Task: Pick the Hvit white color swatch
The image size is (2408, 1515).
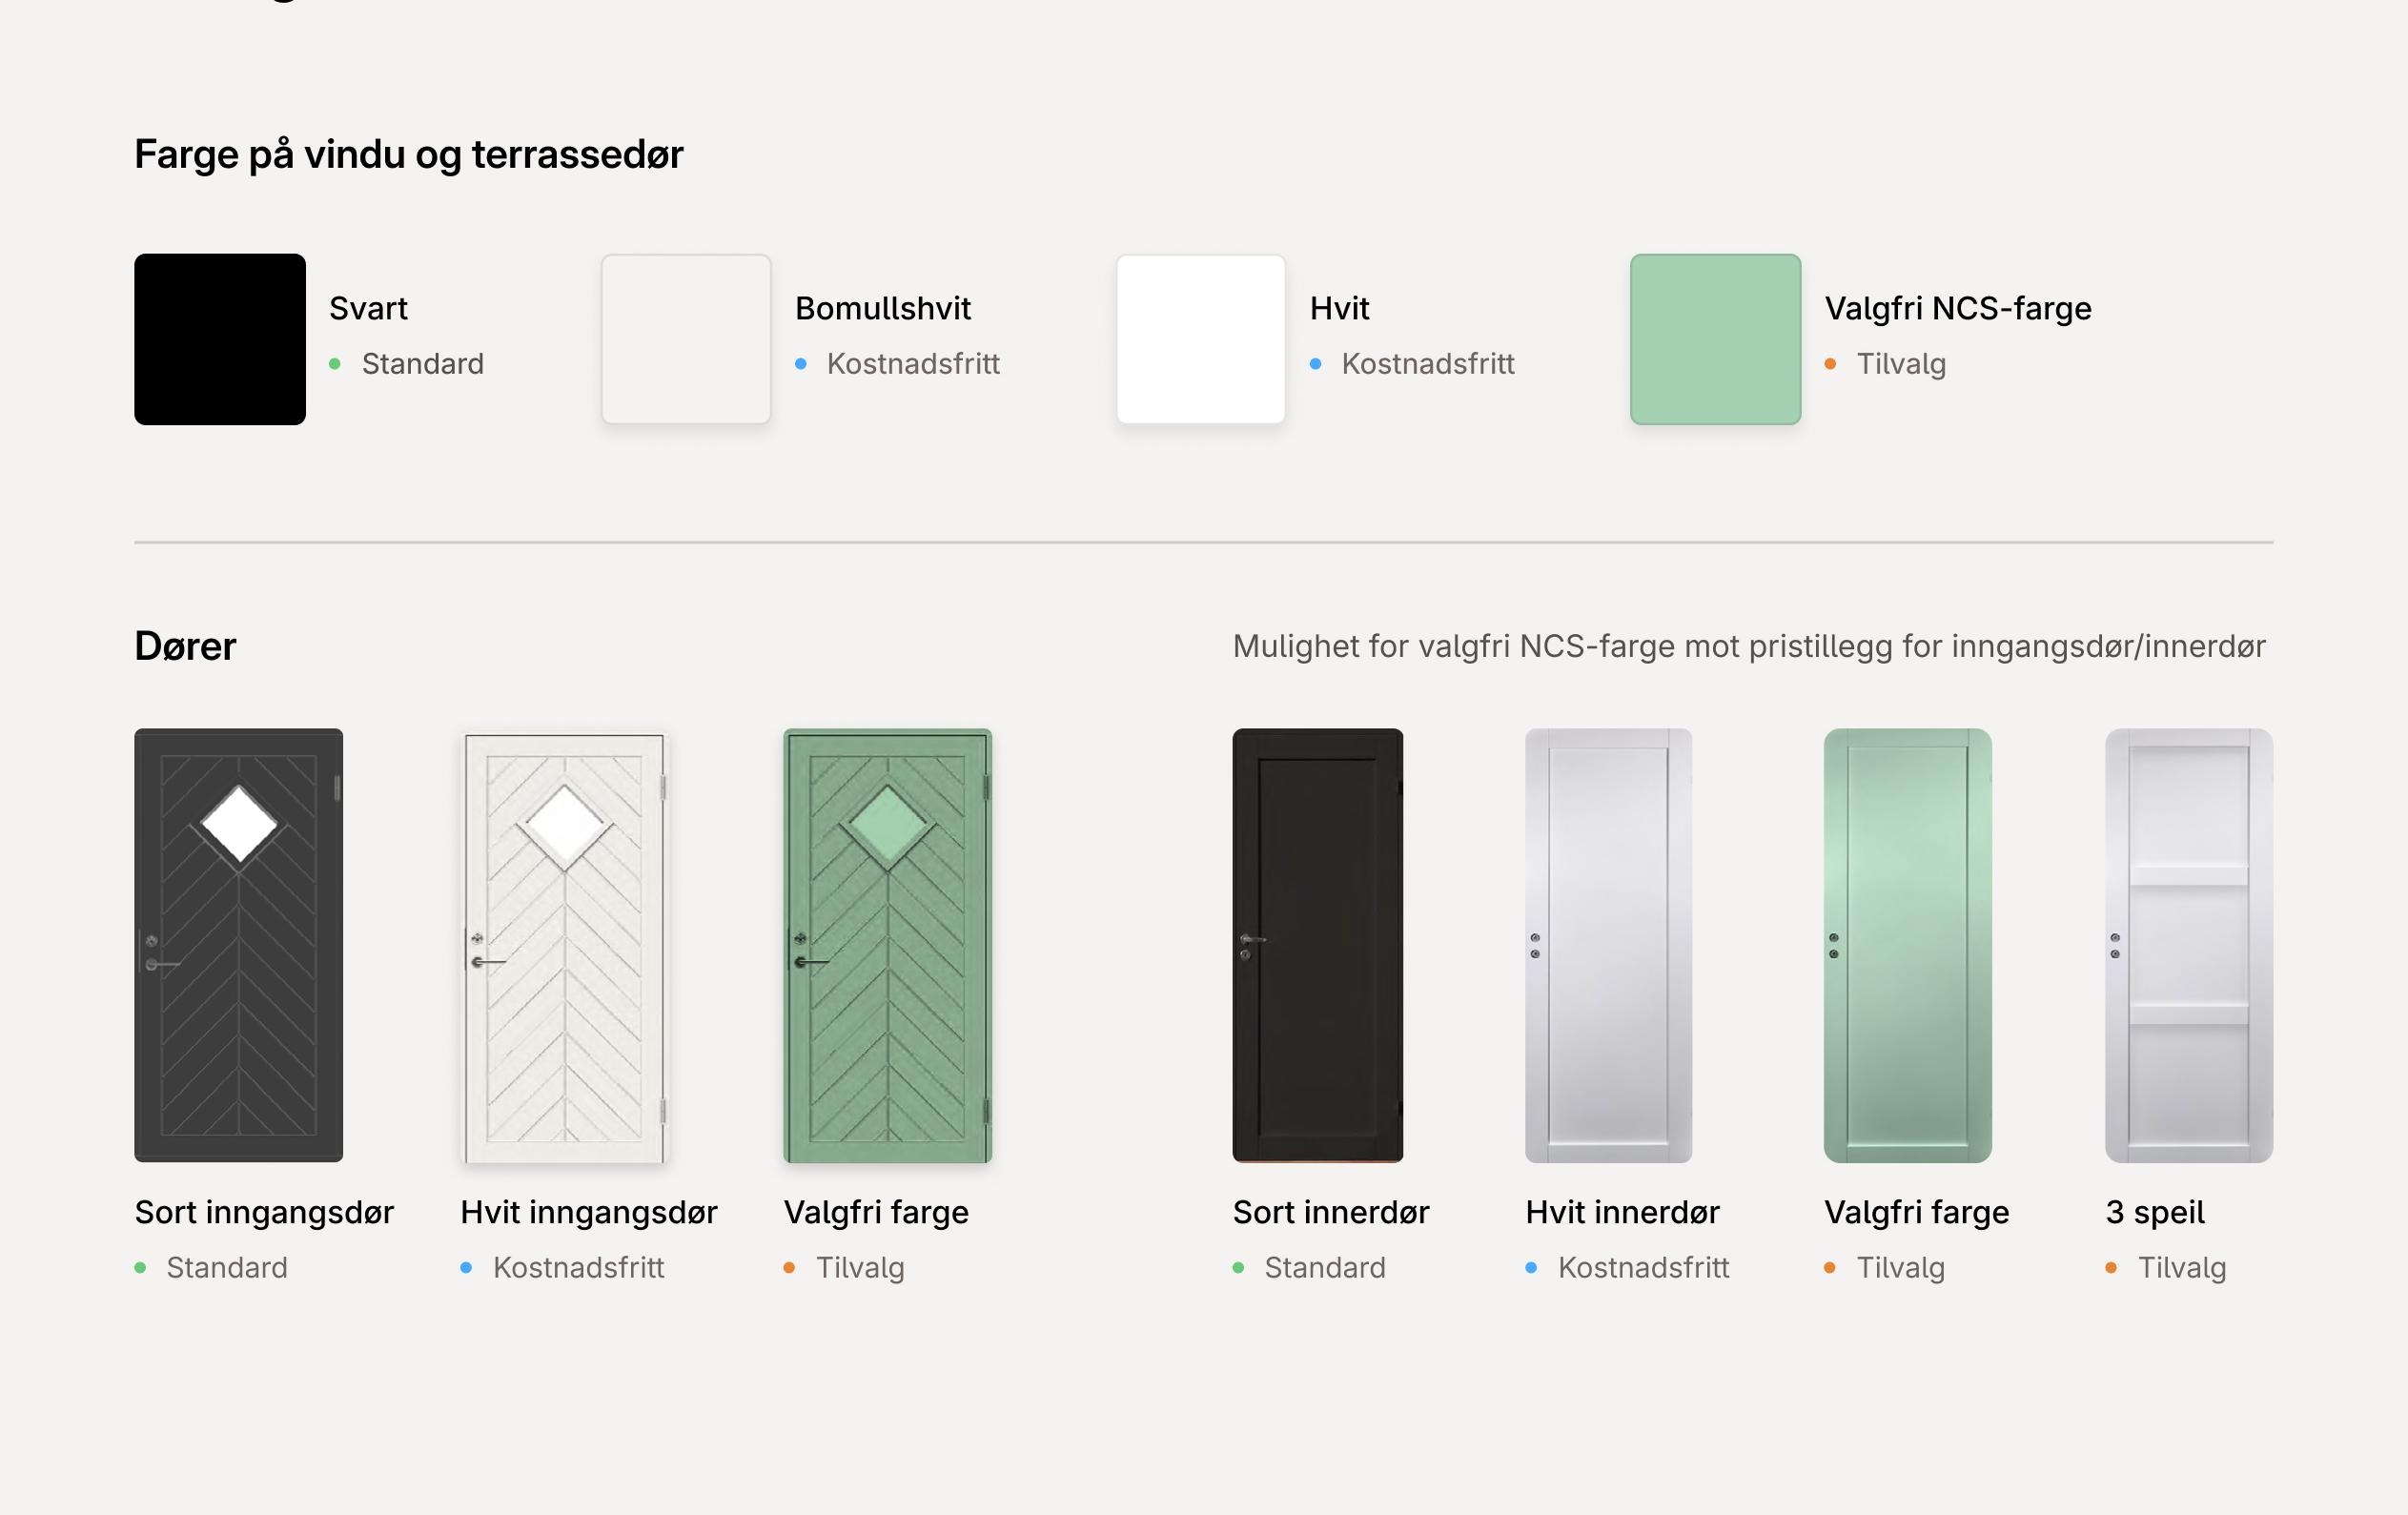Action: click(1201, 339)
